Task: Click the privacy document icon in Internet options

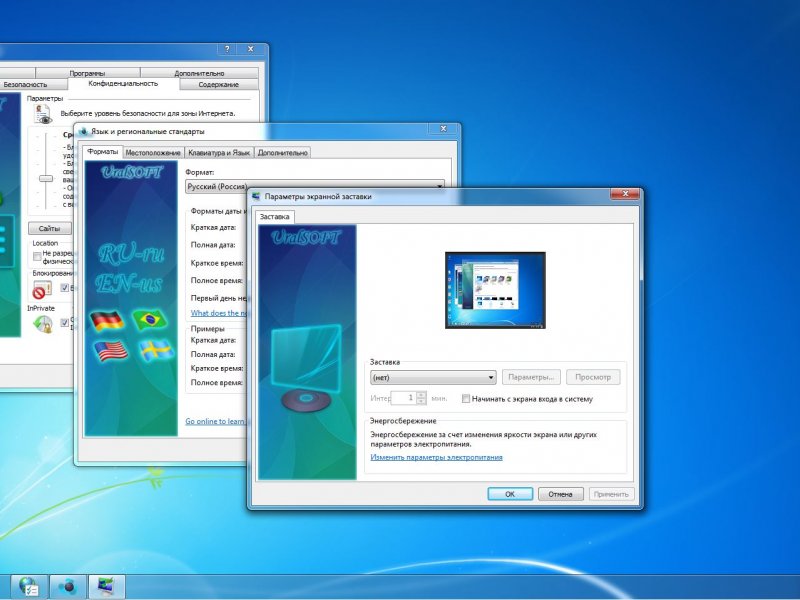Action: pyautogui.click(x=43, y=113)
